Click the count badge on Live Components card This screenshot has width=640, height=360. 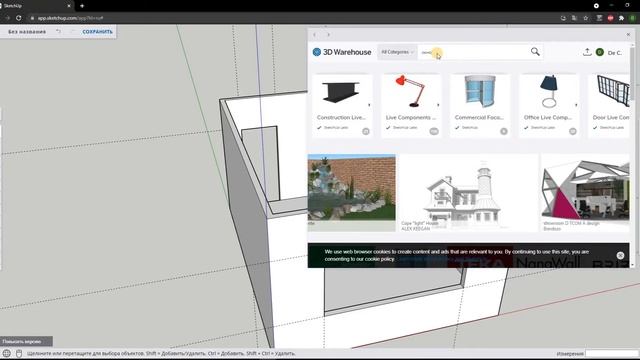tap(434, 131)
